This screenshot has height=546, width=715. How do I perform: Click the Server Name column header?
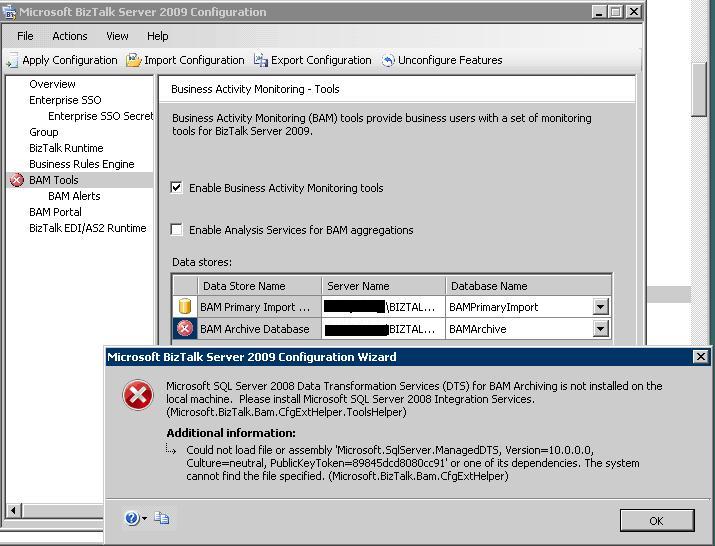(383, 286)
